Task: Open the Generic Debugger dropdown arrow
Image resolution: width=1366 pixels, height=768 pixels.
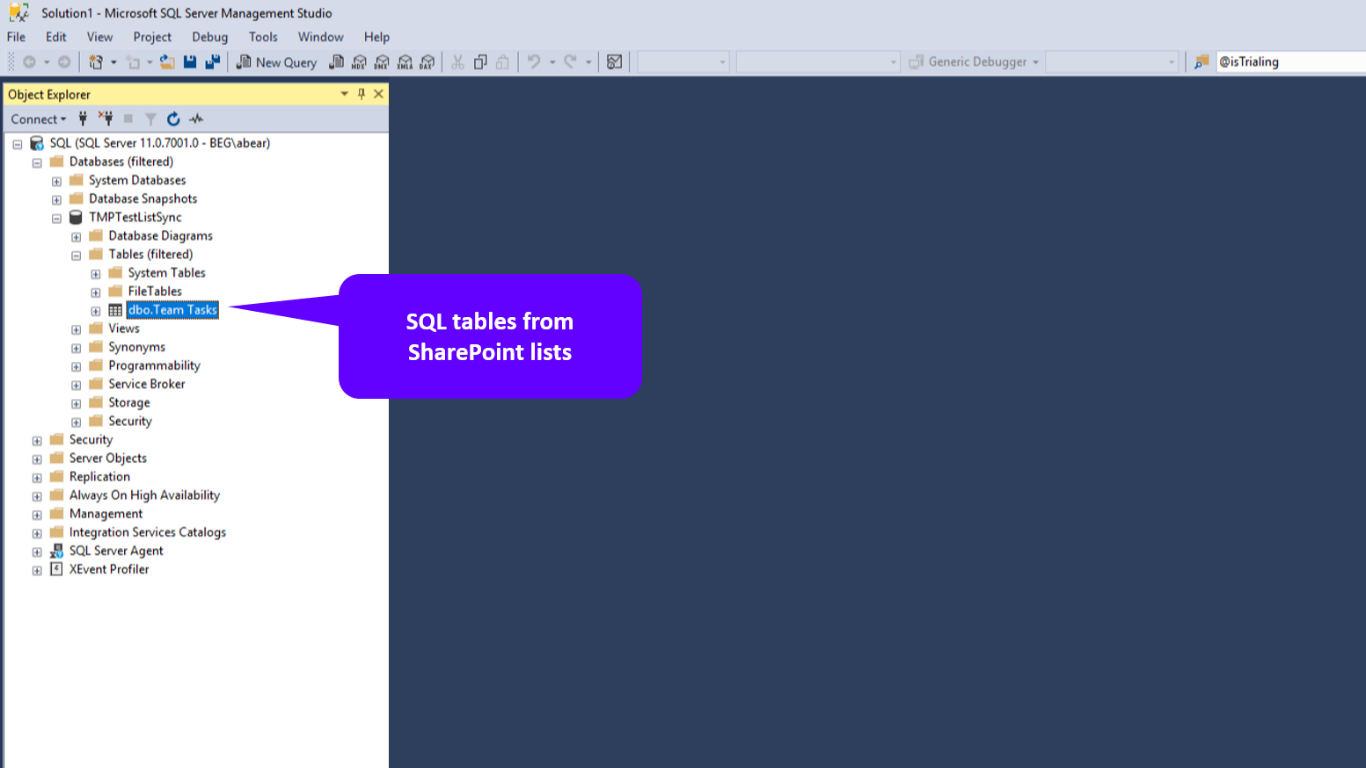Action: click(x=1036, y=62)
